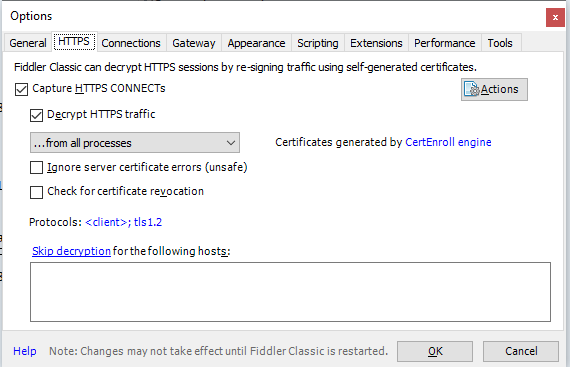Open the Scripting tab
This screenshot has height=367, width=570.
(x=318, y=43)
